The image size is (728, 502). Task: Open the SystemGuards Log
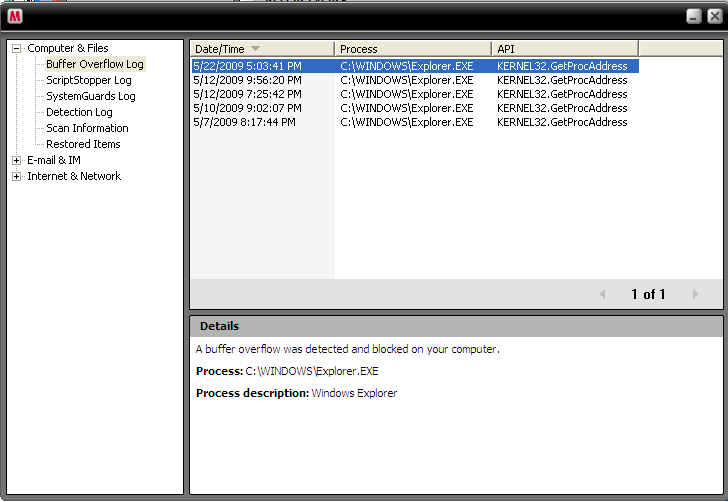90,96
